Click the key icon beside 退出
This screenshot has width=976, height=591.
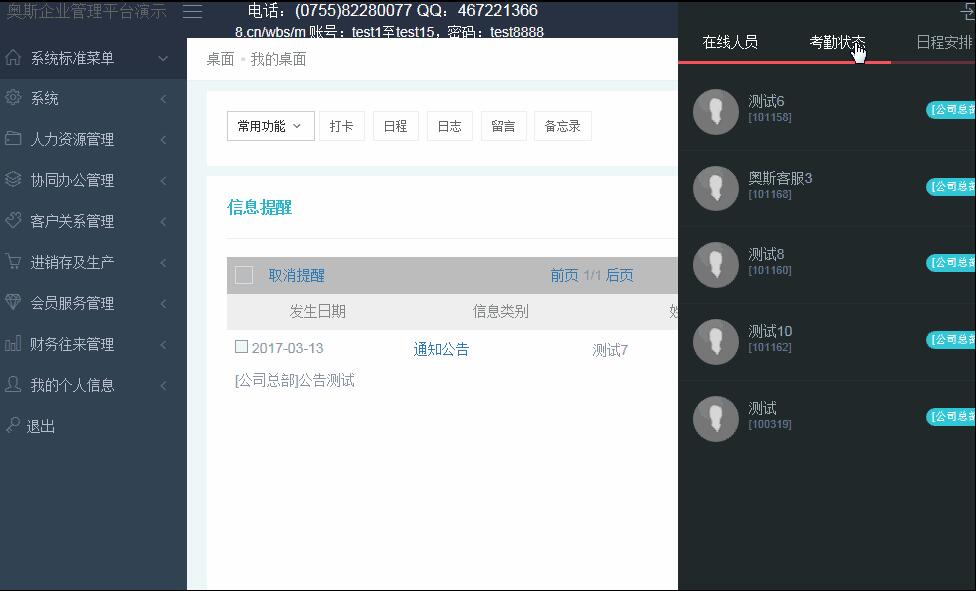point(13,425)
